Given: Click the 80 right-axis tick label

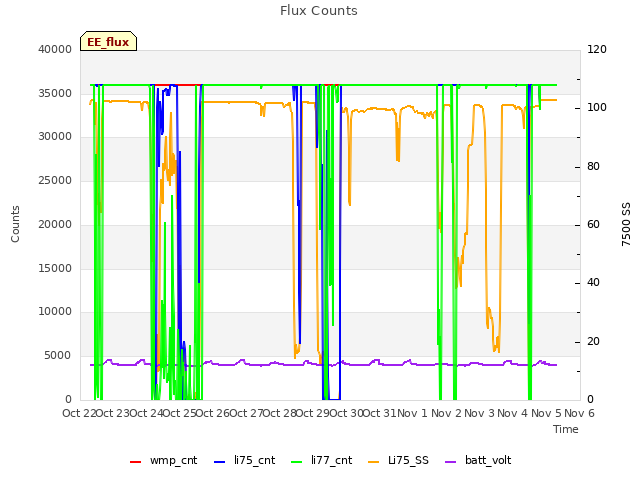Looking at the screenshot, I should [593, 167].
